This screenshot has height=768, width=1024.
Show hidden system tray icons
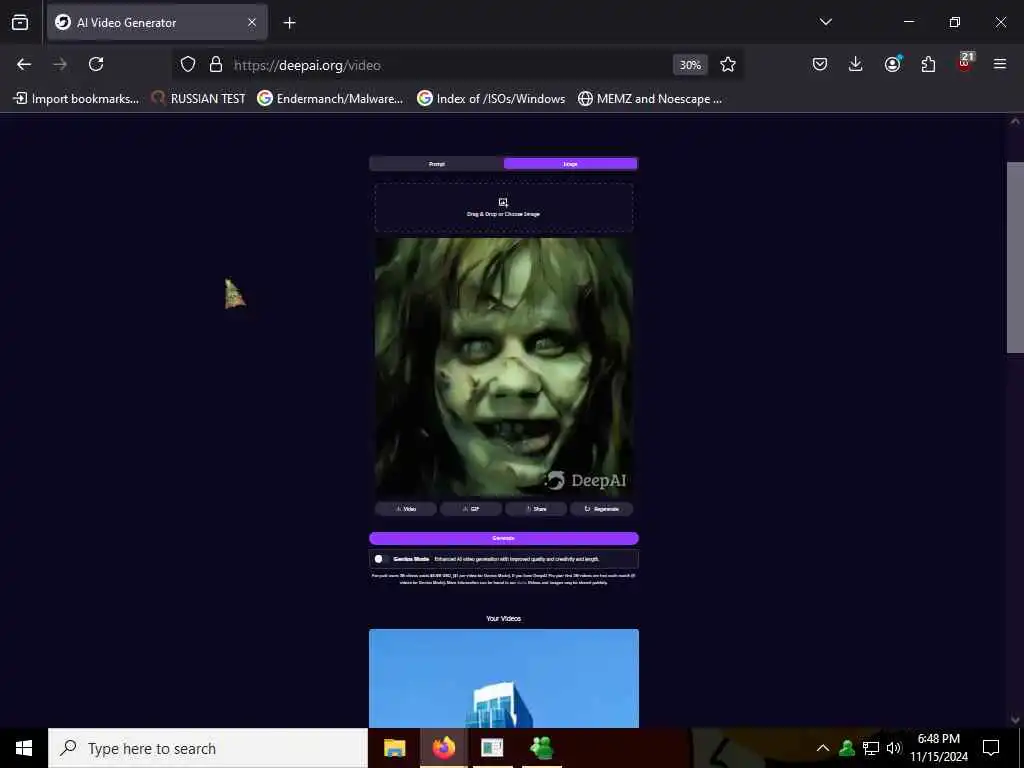(x=822, y=748)
